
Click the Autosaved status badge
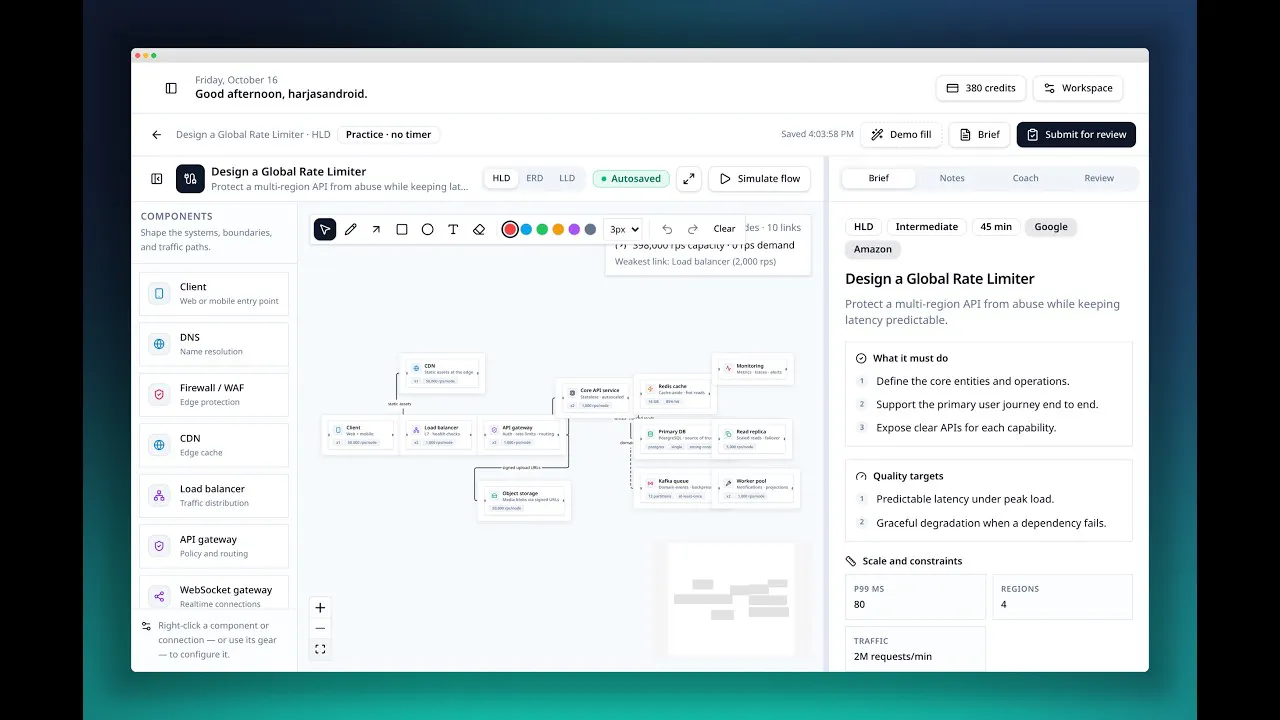(631, 179)
